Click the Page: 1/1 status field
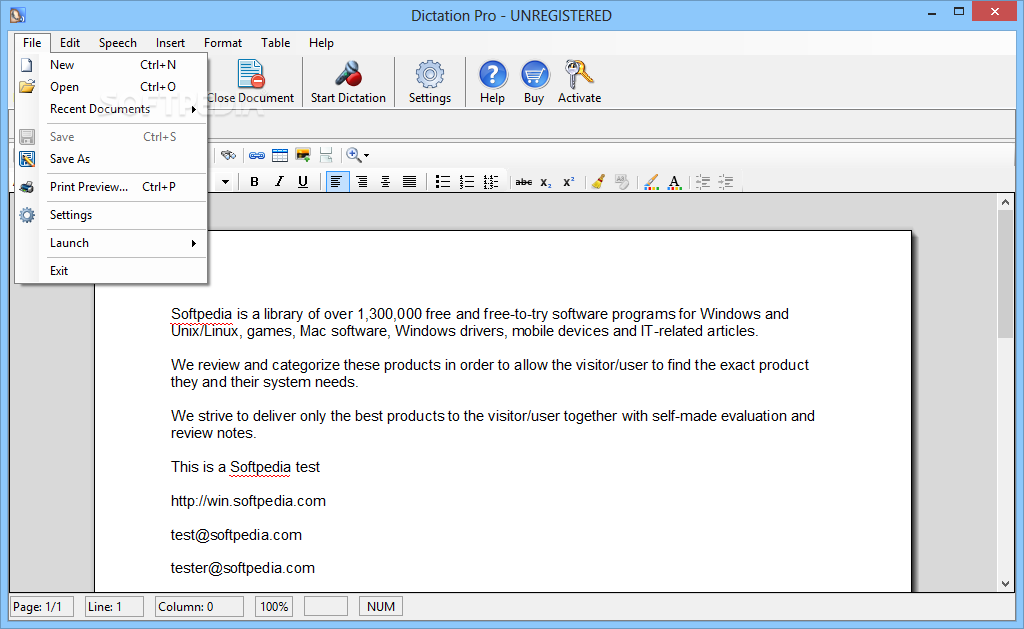This screenshot has width=1024, height=629. click(x=42, y=607)
